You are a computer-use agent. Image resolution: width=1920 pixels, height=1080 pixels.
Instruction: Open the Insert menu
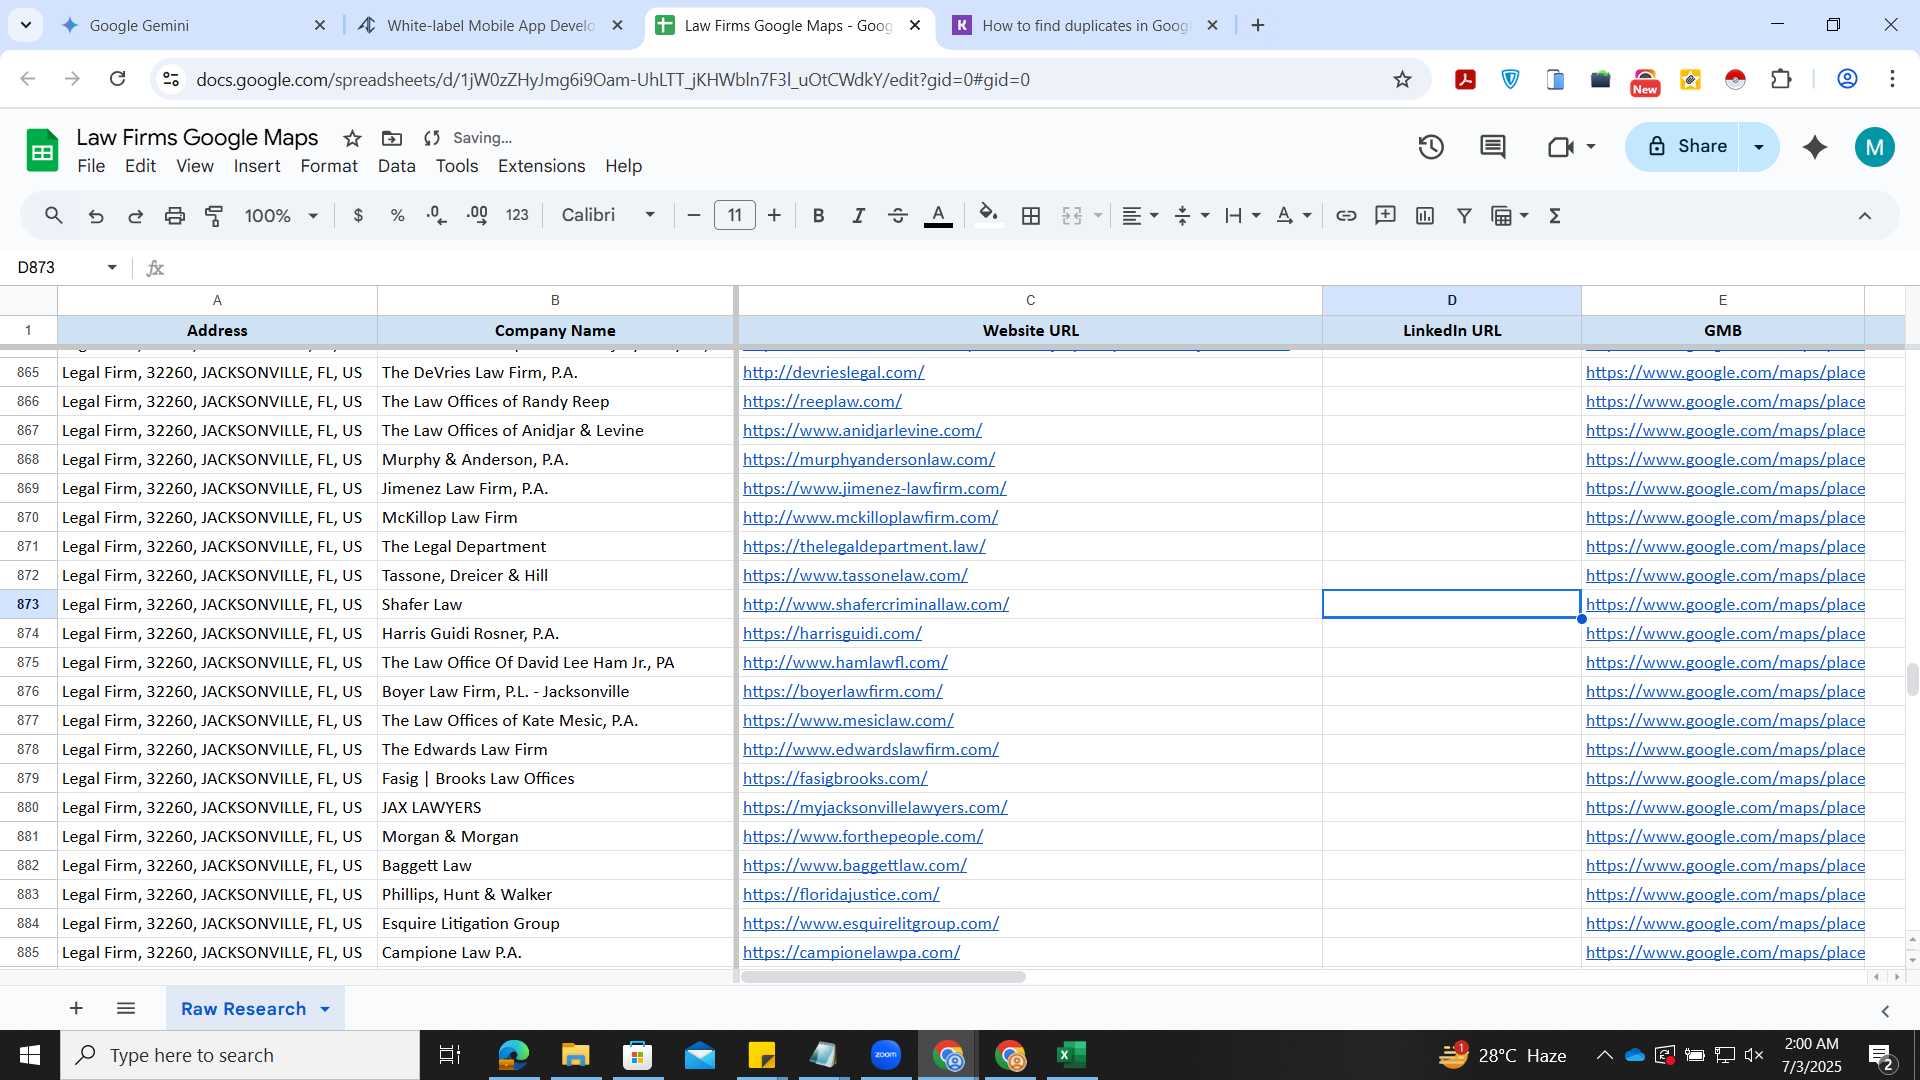pyautogui.click(x=257, y=166)
